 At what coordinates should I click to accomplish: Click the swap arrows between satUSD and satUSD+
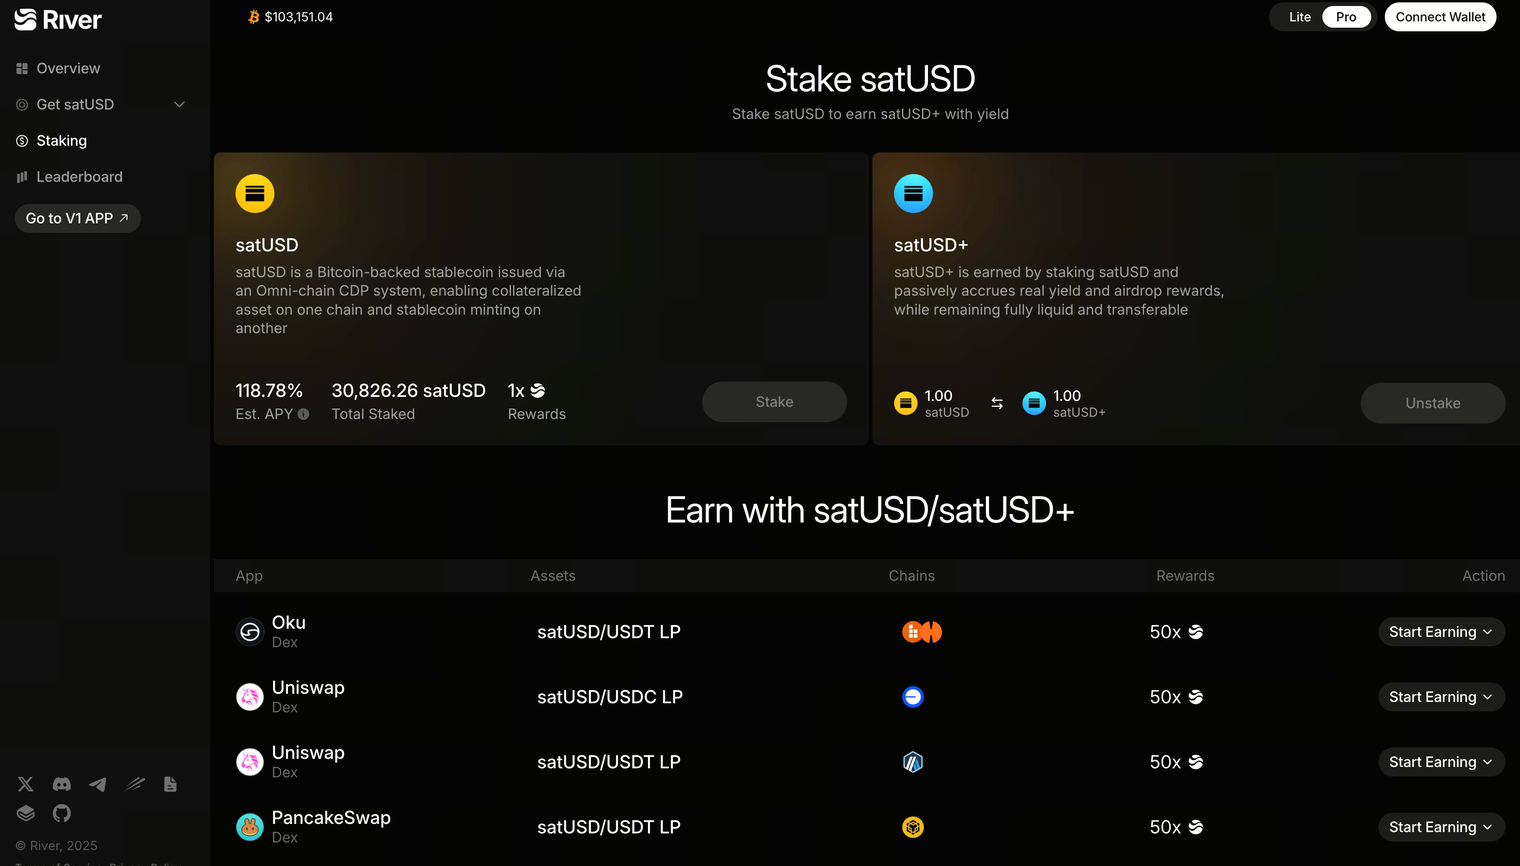coord(997,402)
